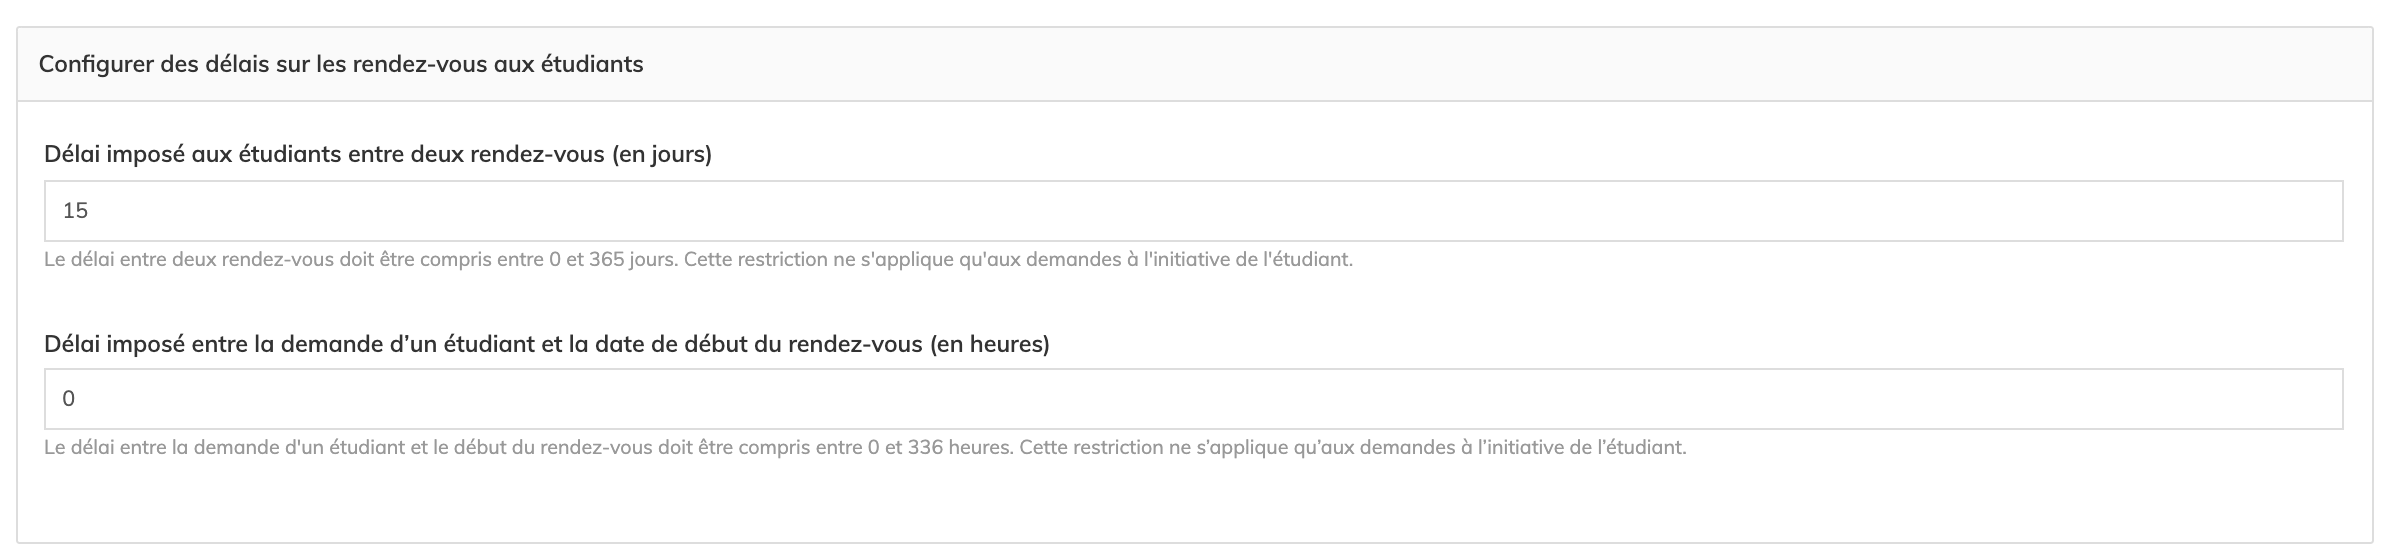Click '(en heures)' in the second field label
Screen dimensions: 2398x560
pyautogui.click(x=989, y=344)
